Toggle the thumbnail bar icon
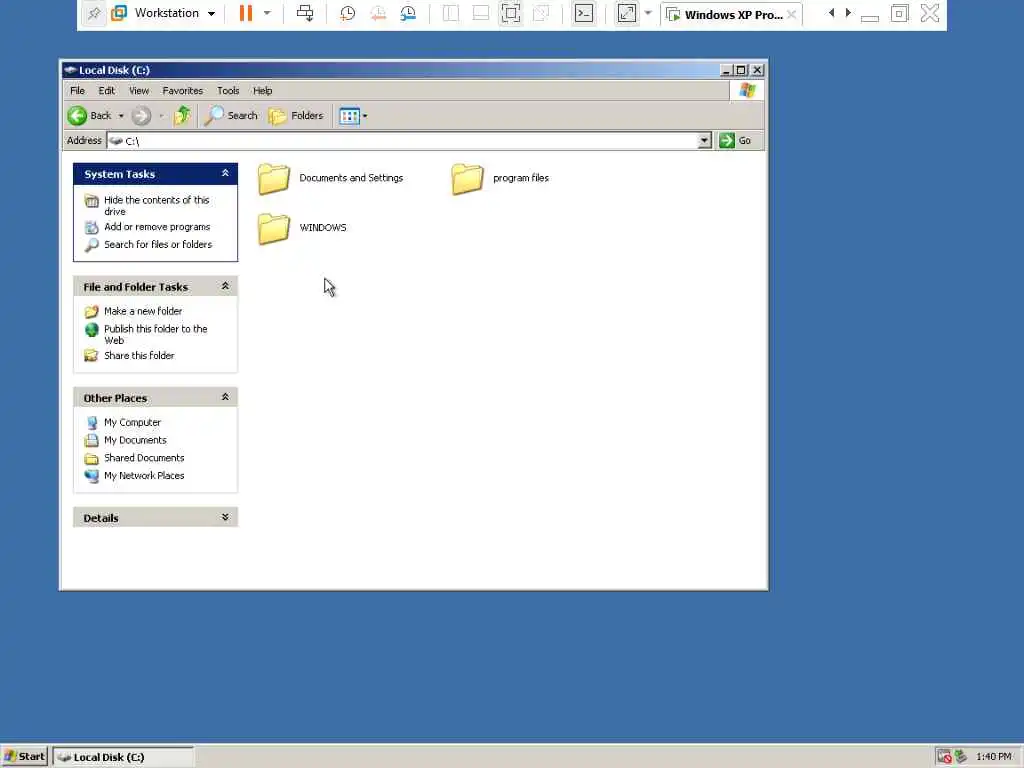Viewport: 1024px width, 768px height. pos(481,13)
